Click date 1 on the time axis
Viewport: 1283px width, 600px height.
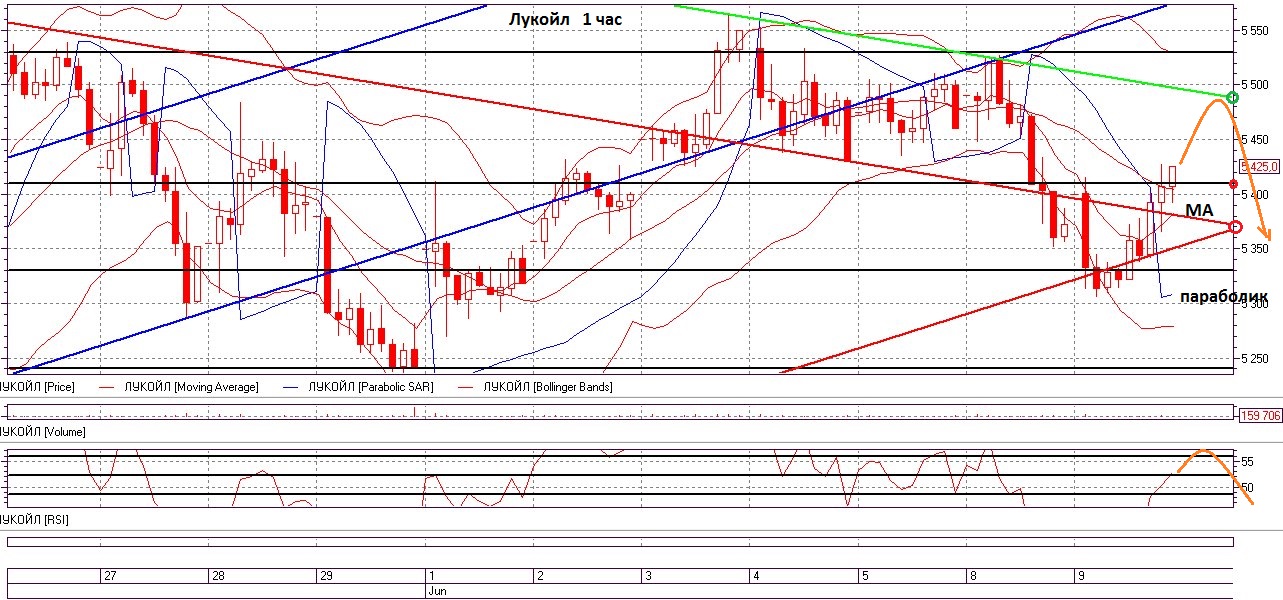431,576
